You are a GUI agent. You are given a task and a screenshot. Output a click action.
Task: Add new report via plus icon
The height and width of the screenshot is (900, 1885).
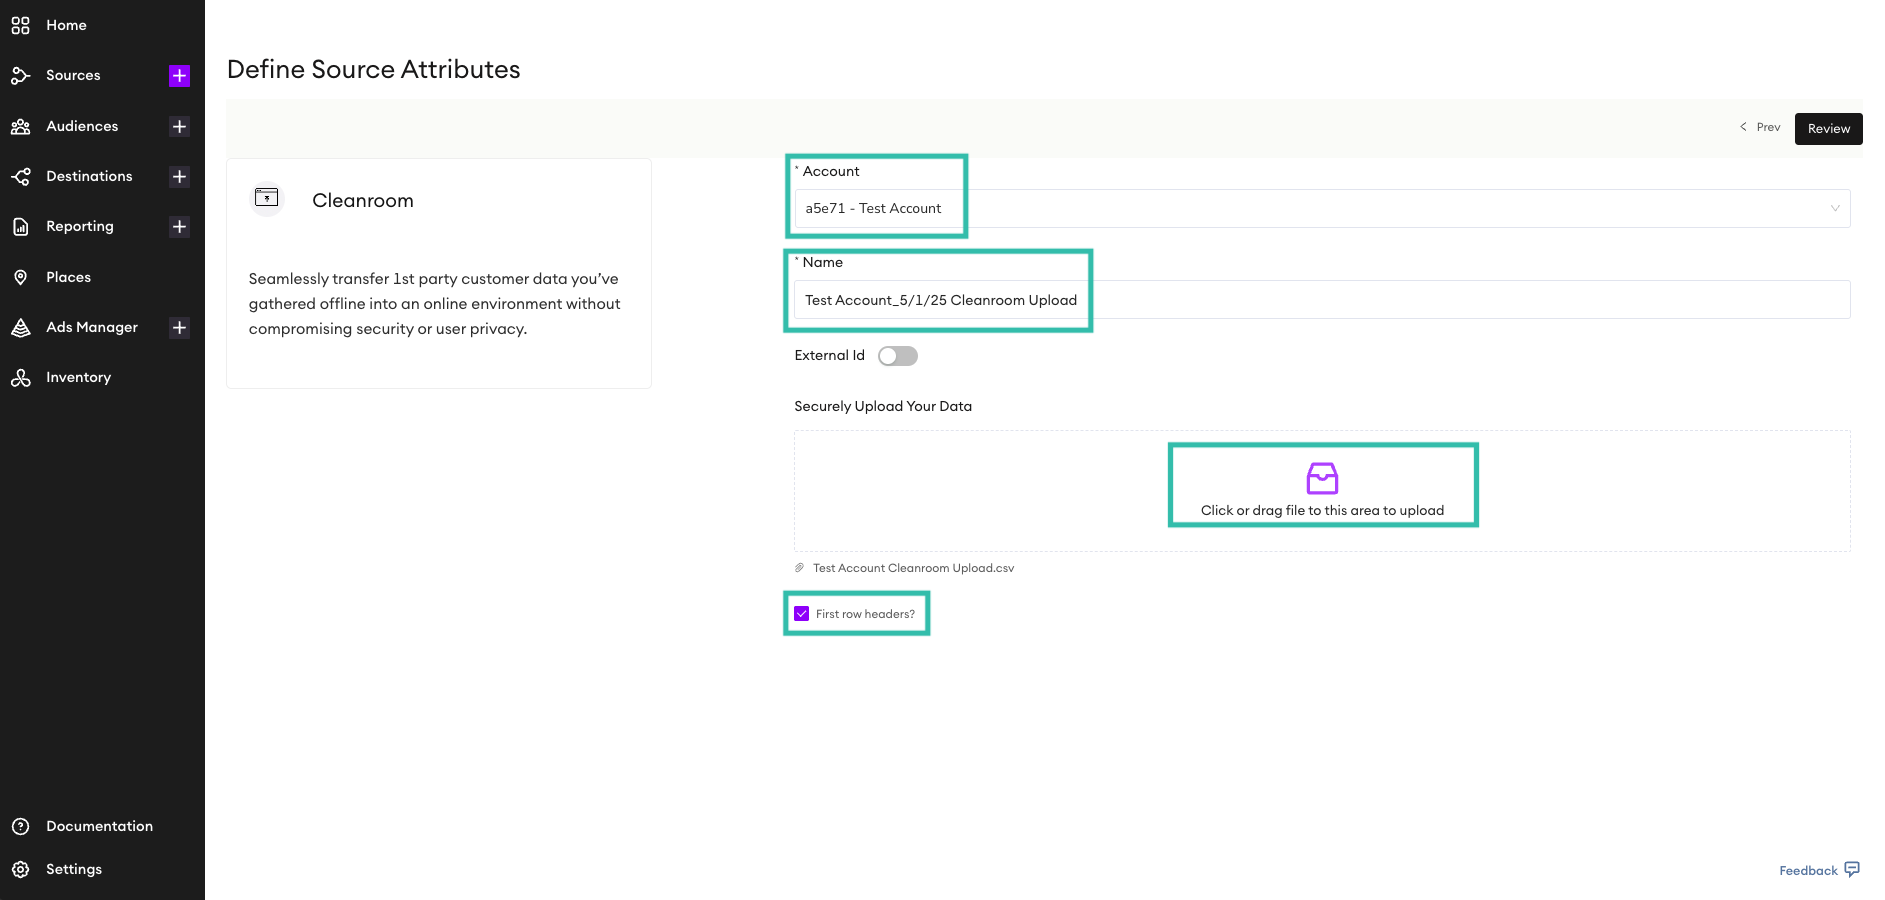[x=179, y=226]
